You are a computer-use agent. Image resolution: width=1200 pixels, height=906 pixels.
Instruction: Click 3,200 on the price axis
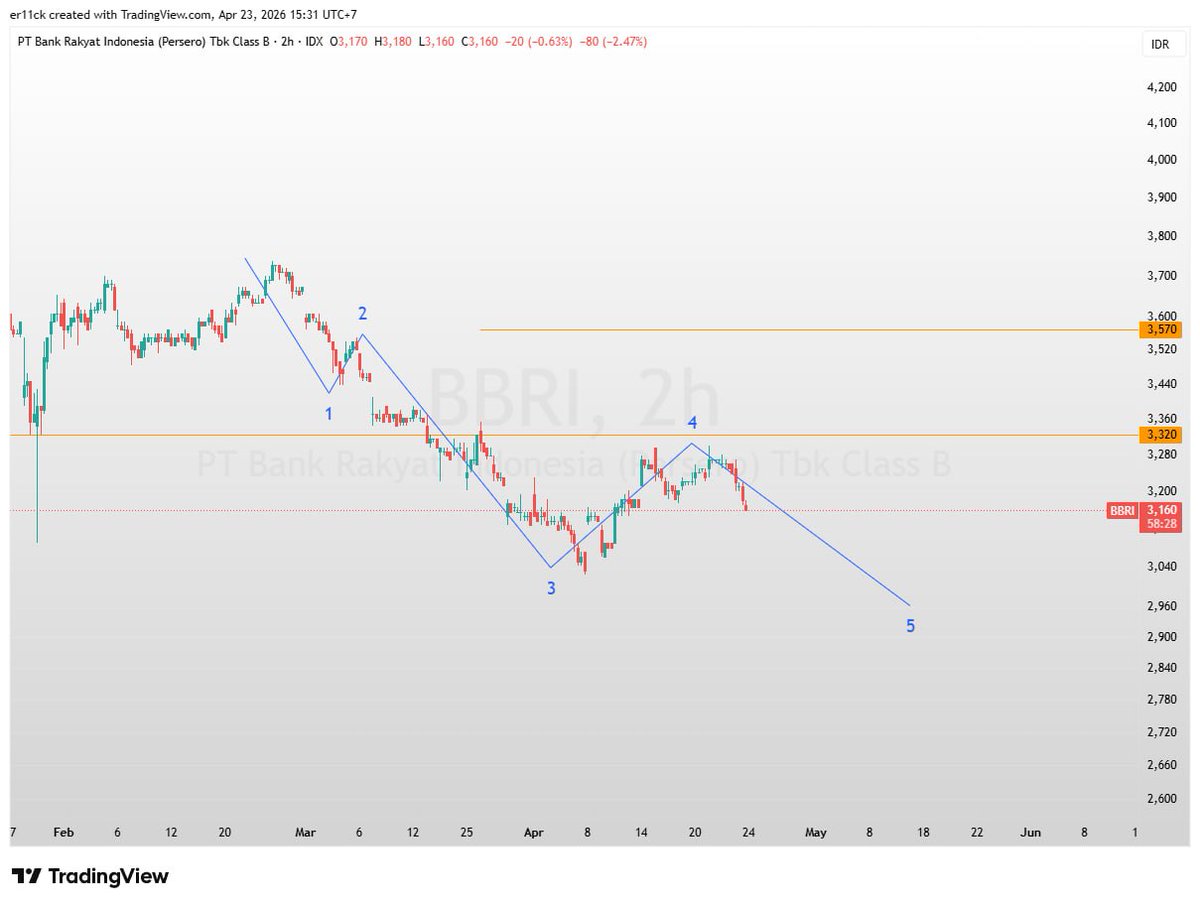pyautogui.click(x=1162, y=491)
